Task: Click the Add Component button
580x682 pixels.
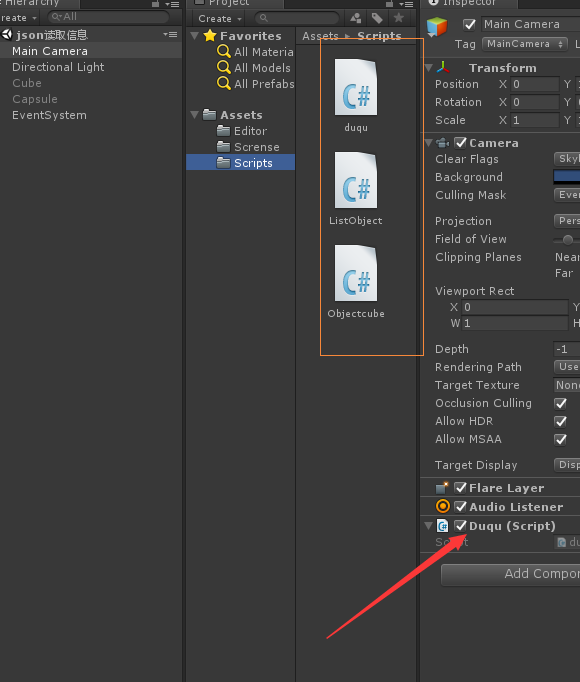Action: pyautogui.click(x=511, y=574)
